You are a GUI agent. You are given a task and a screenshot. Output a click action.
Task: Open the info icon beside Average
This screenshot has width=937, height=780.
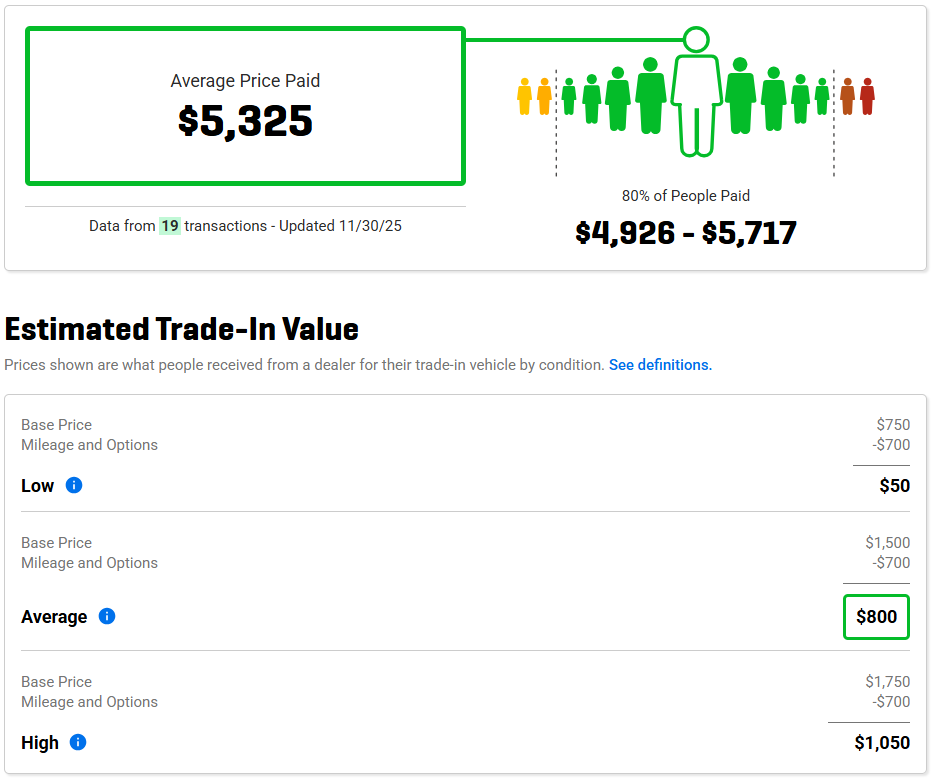tap(107, 616)
